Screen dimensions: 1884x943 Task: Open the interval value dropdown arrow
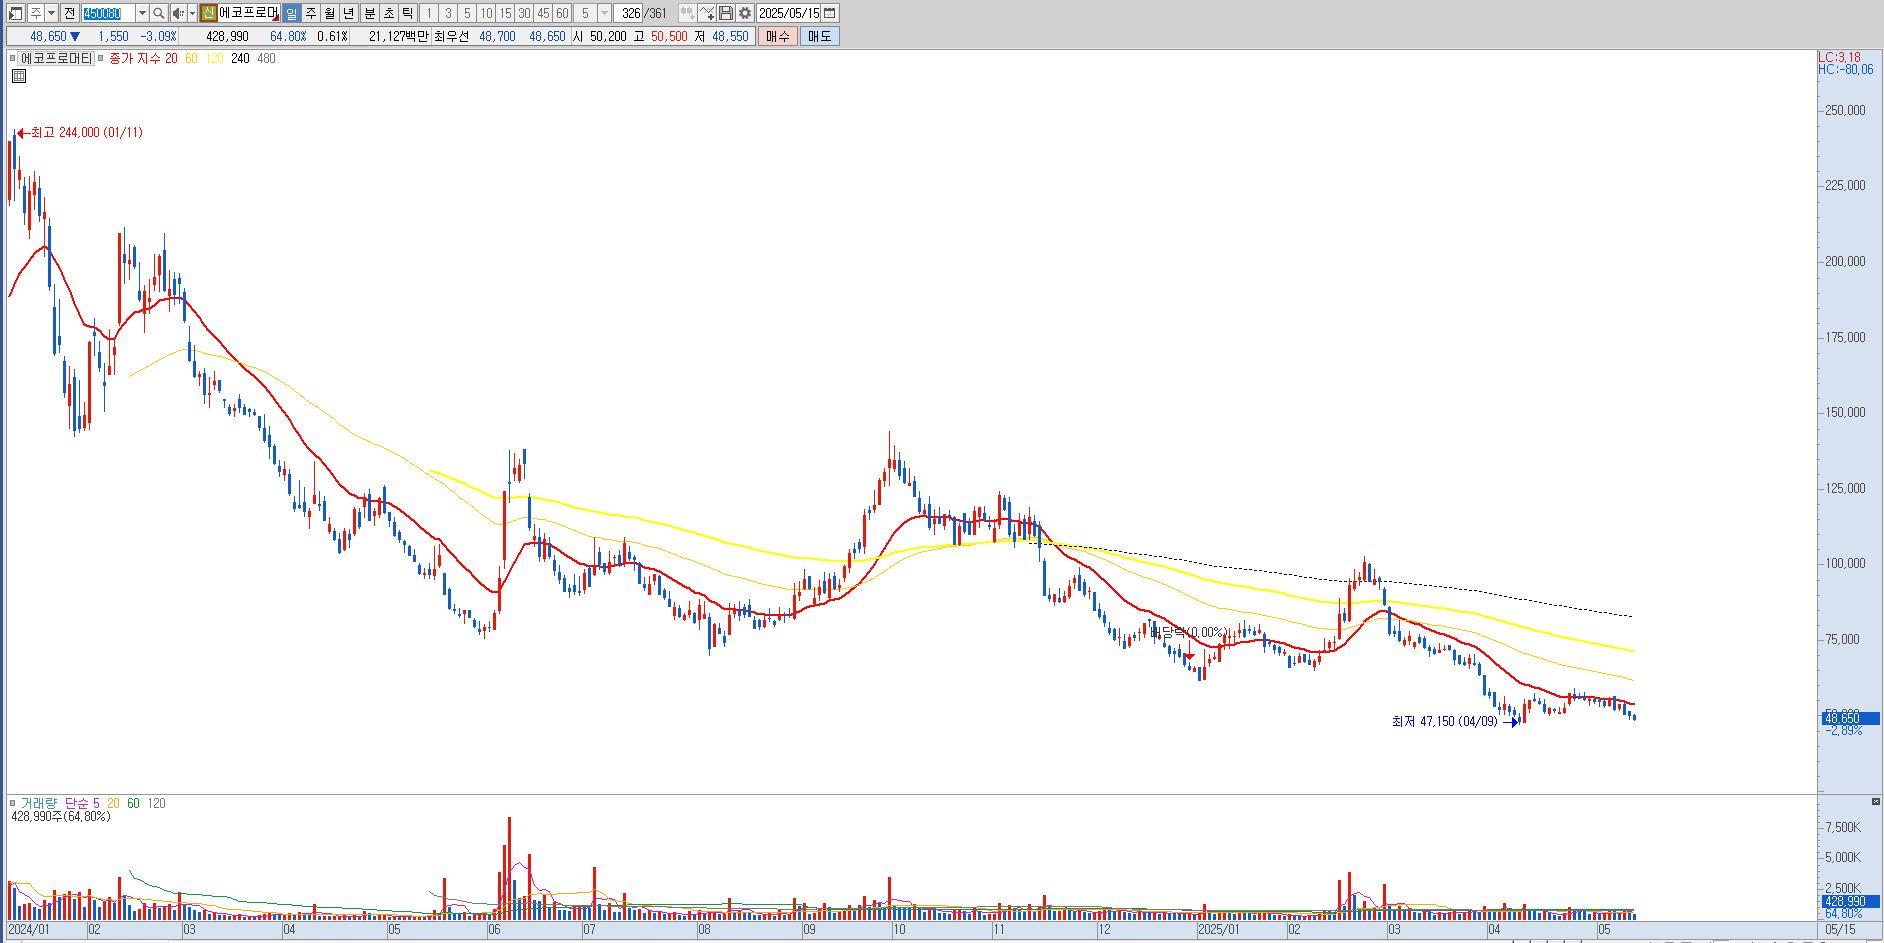click(x=605, y=13)
